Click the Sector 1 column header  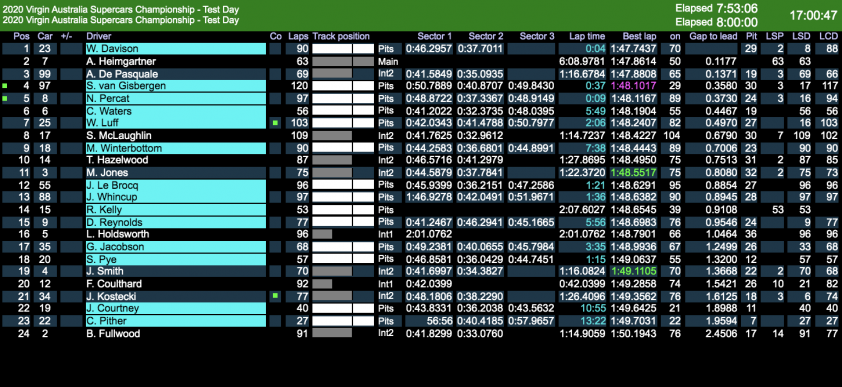434,36
